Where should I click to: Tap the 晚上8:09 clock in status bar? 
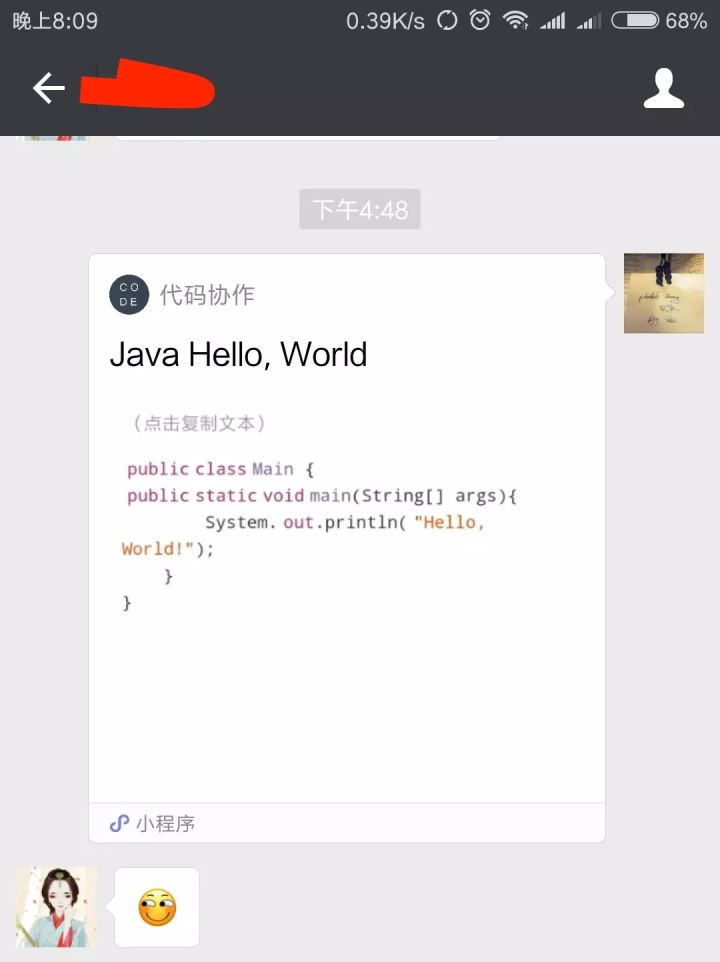55,21
